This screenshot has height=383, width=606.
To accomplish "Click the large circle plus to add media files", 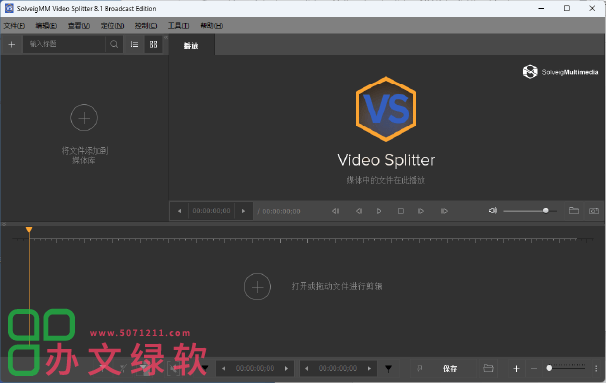I will (x=84, y=117).
